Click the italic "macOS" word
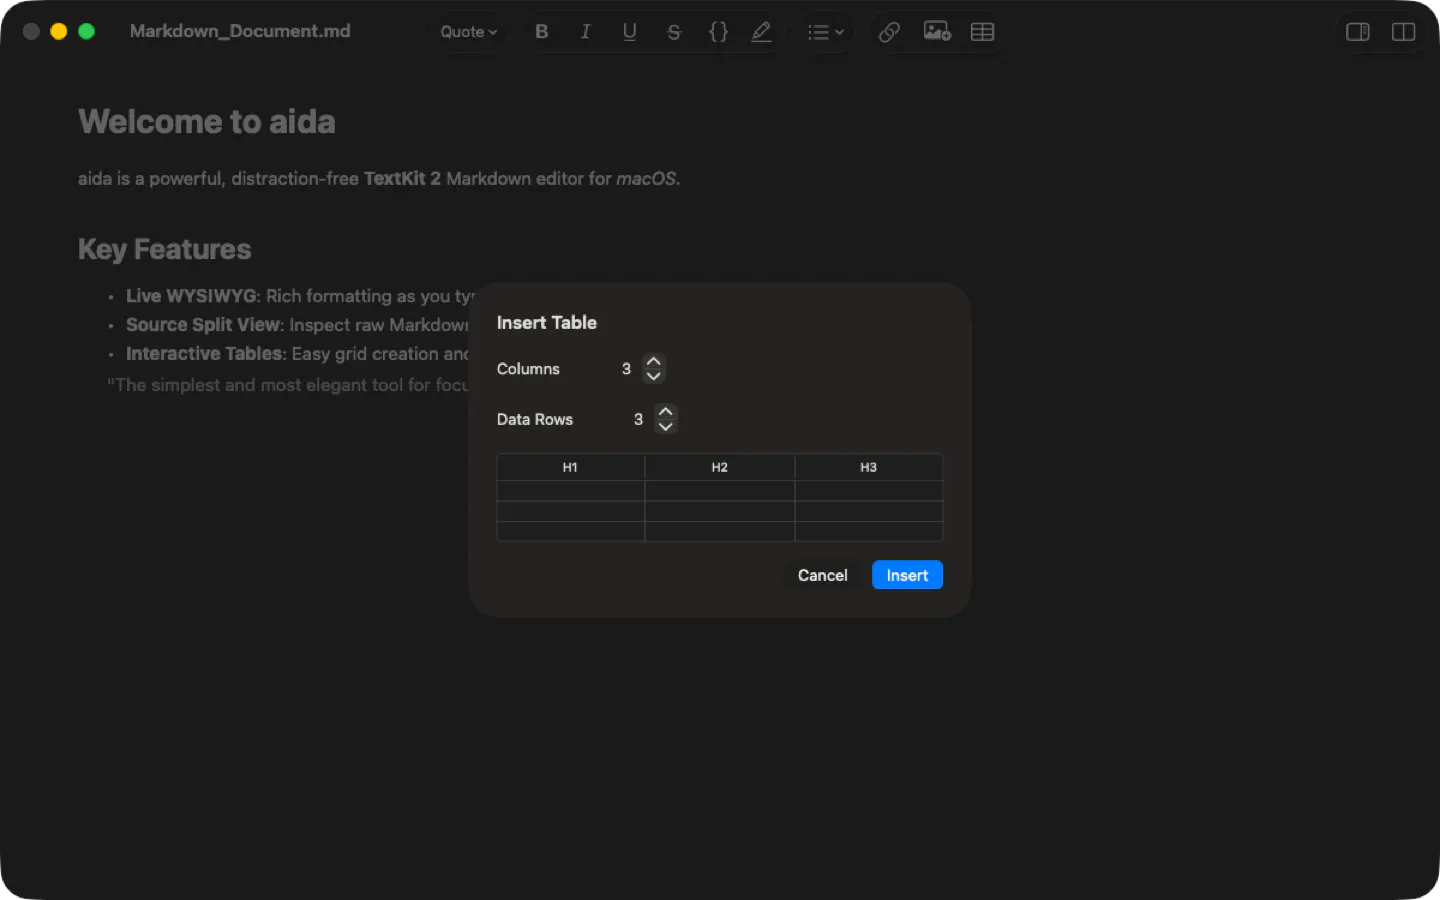This screenshot has height=900, width=1440. 646,179
